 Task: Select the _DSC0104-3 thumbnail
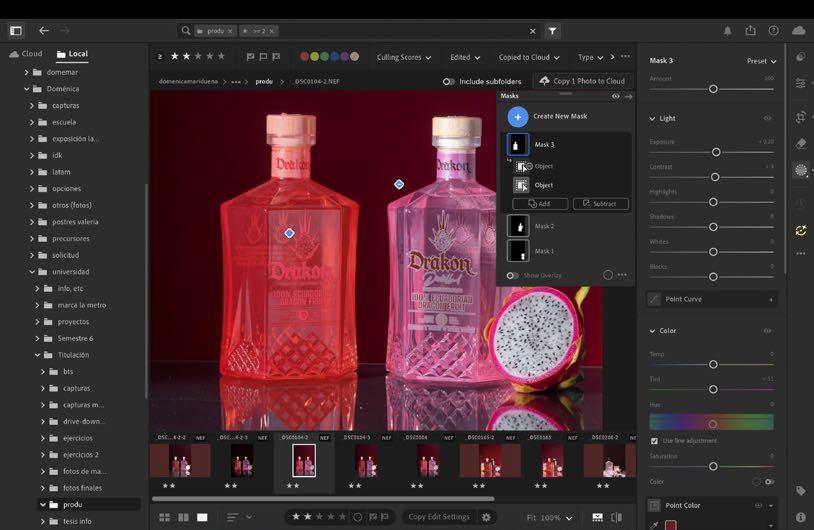366,460
